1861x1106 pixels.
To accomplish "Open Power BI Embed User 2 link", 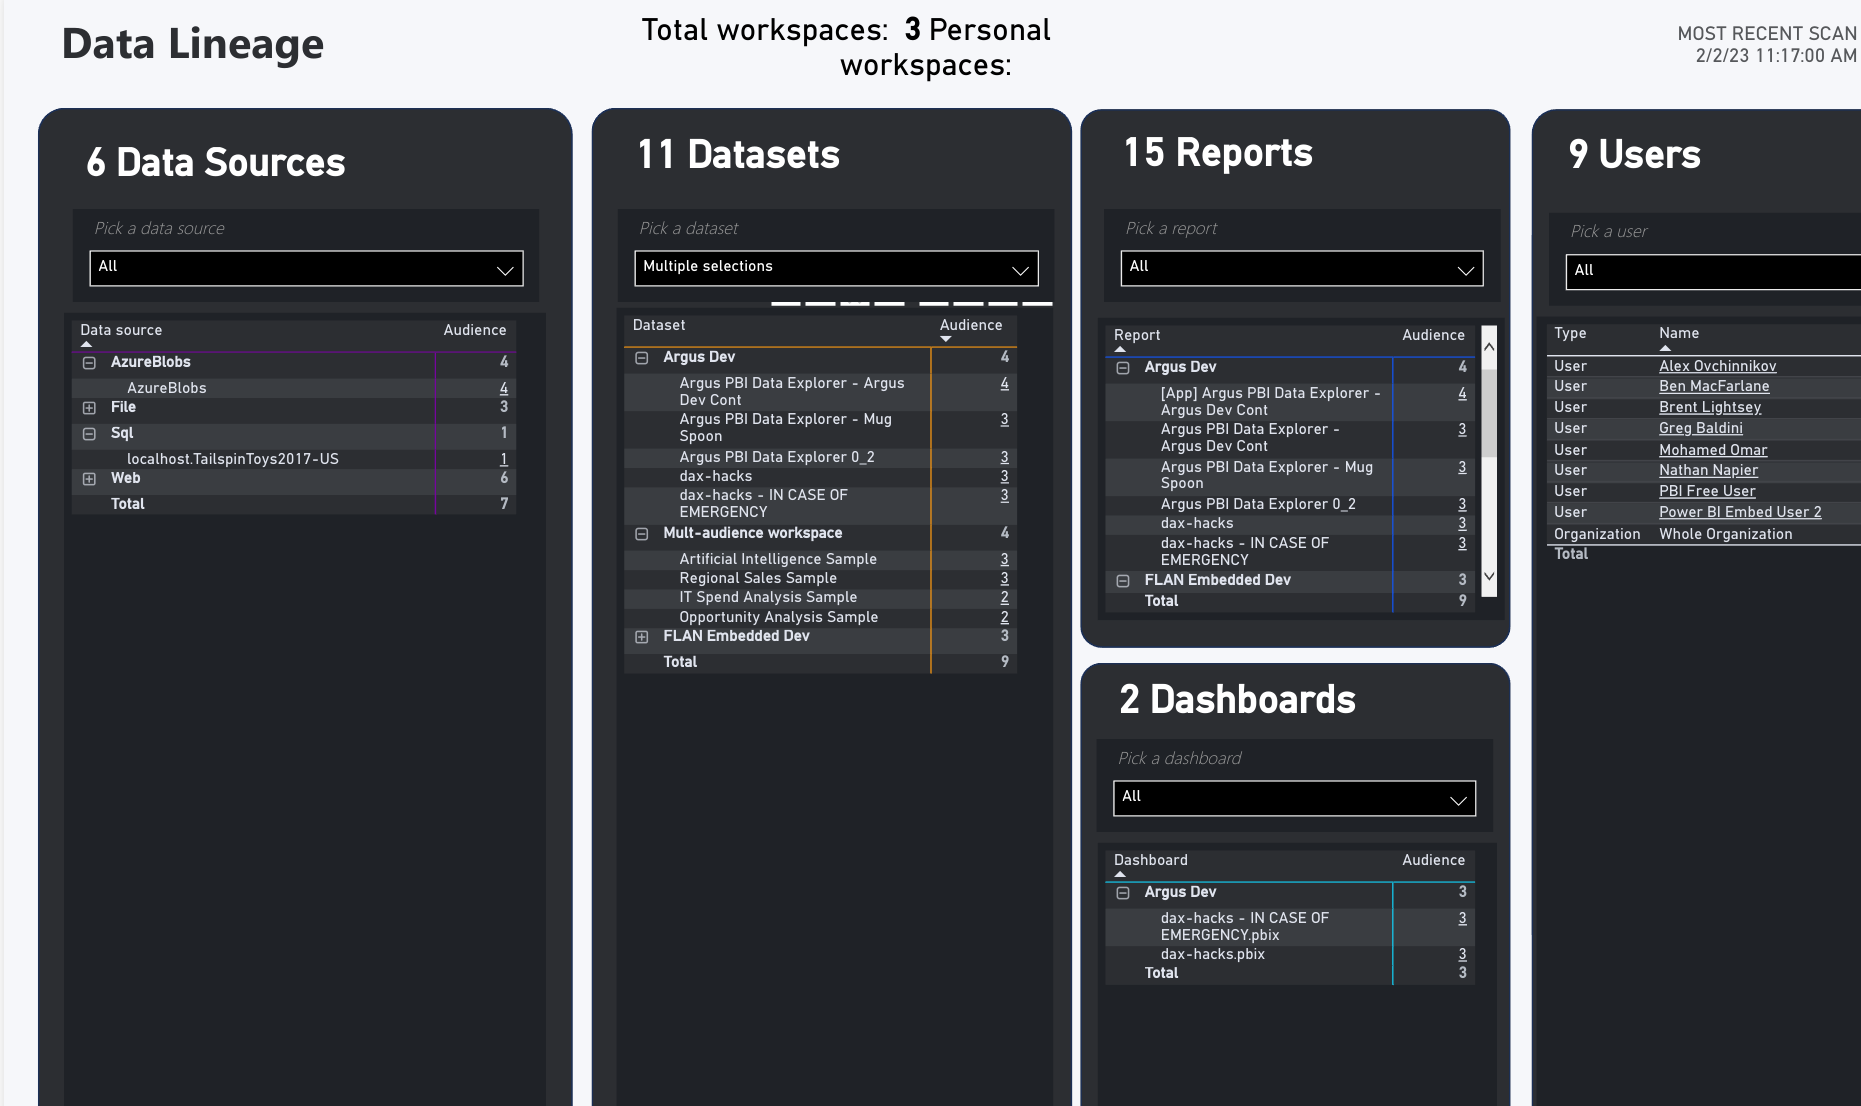I will (1740, 512).
